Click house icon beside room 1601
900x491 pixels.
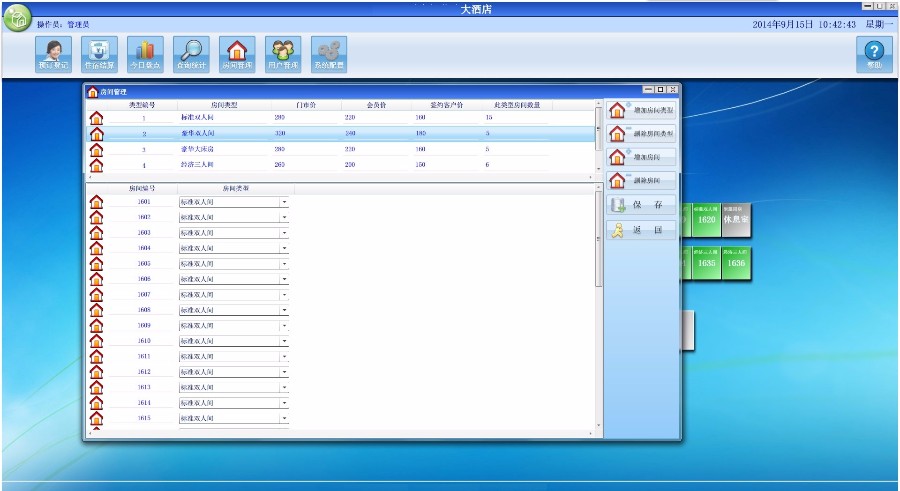pyautogui.click(x=96, y=202)
